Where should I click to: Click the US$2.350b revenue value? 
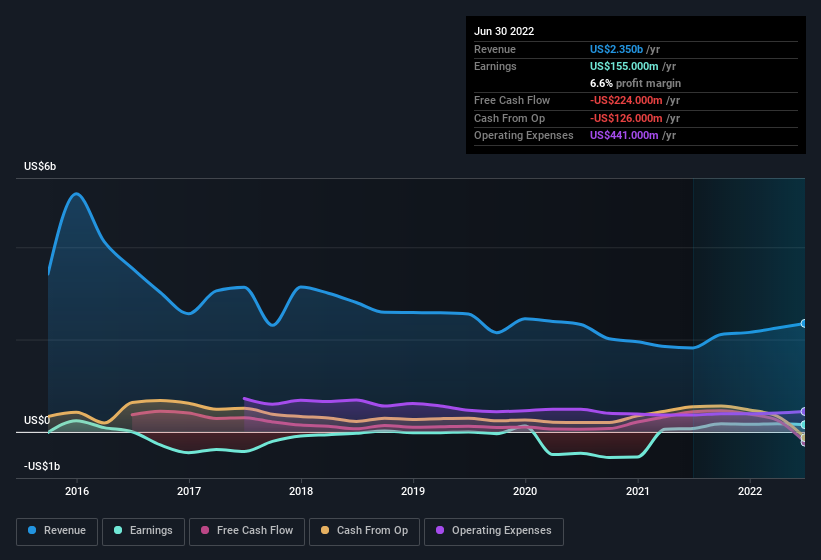click(x=616, y=49)
